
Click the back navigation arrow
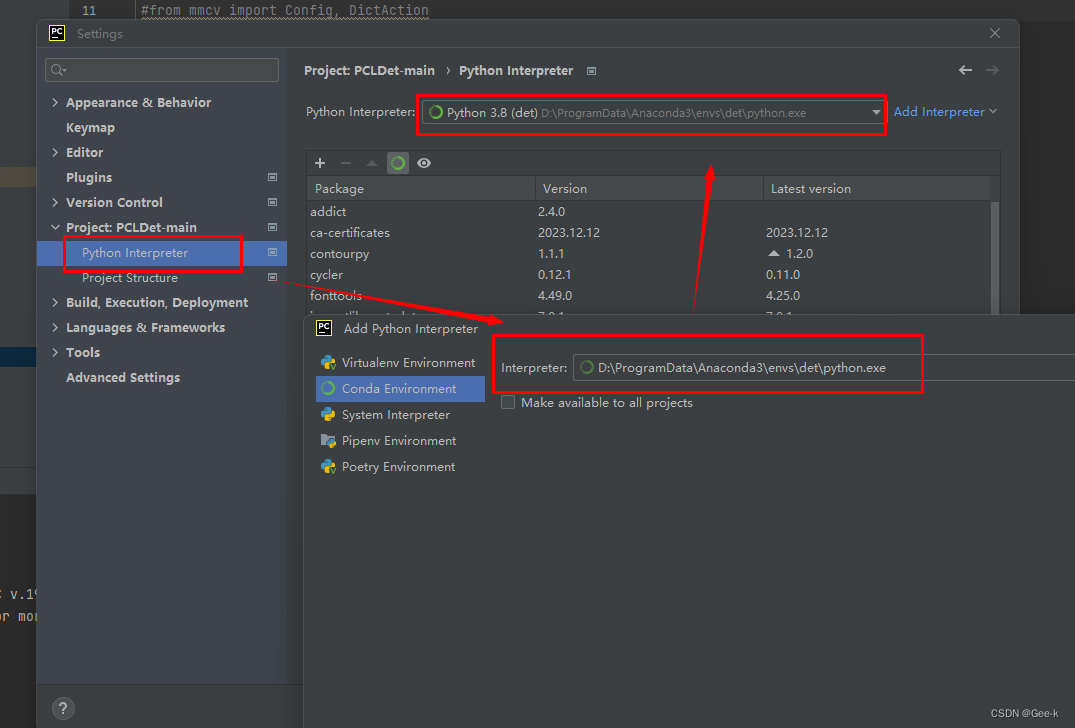click(964, 70)
